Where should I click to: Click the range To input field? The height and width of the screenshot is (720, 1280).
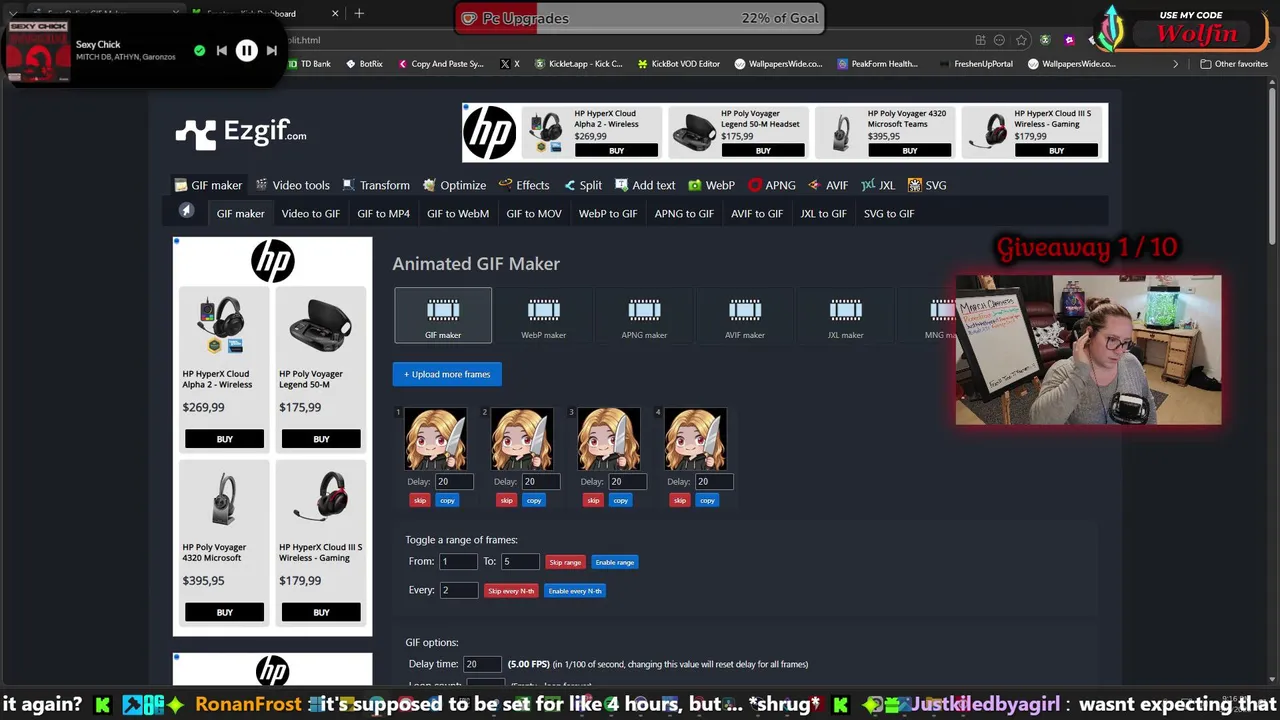coord(520,562)
